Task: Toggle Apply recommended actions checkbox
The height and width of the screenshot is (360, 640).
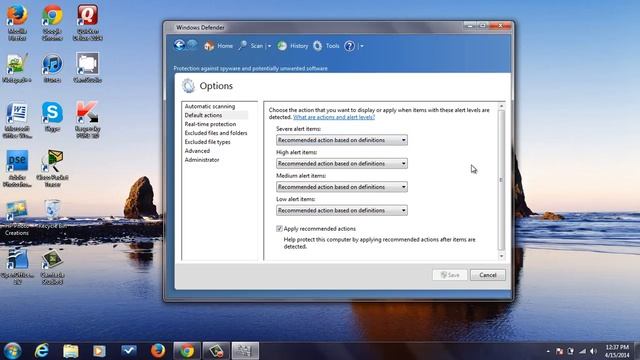Action: [280, 229]
